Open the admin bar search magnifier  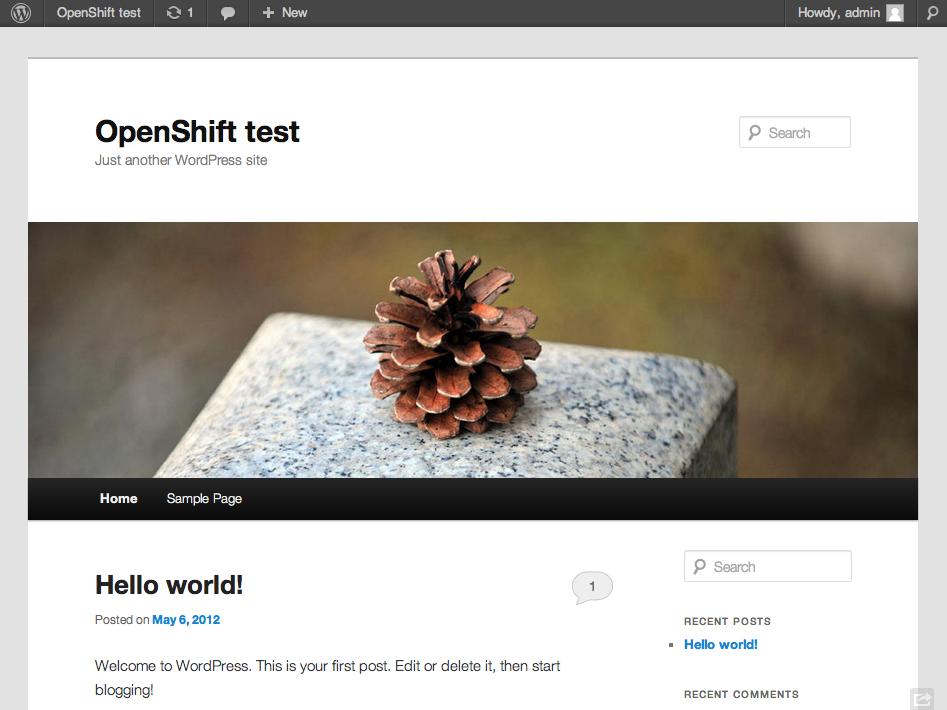point(933,13)
